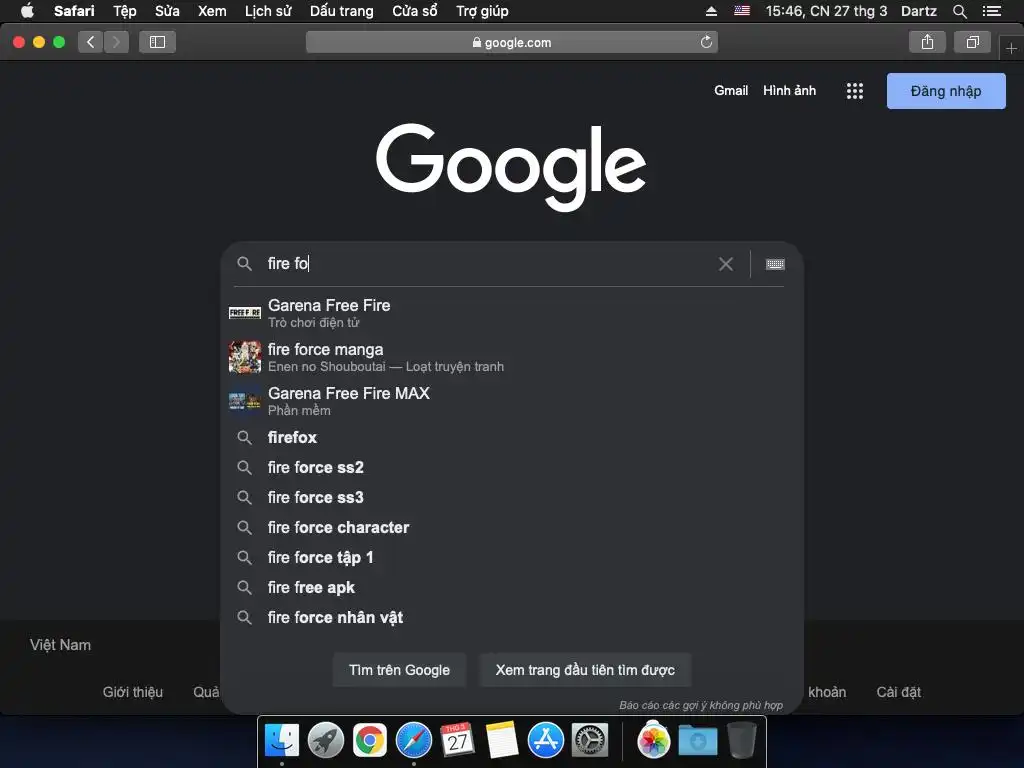Click Xem trang đầu tiên tìm được
The height and width of the screenshot is (768, 1024).
(x=585, y=670)
